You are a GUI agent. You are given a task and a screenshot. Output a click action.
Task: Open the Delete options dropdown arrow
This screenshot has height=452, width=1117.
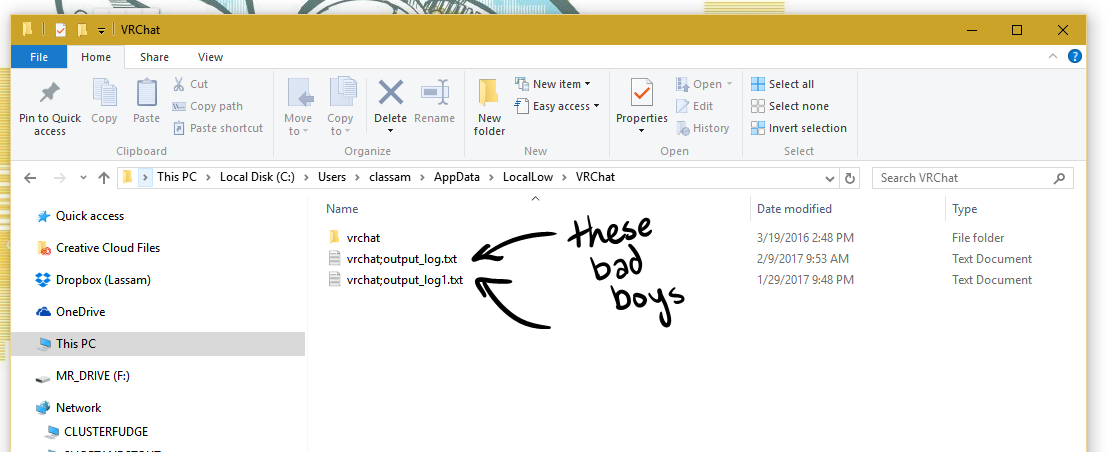390,130
